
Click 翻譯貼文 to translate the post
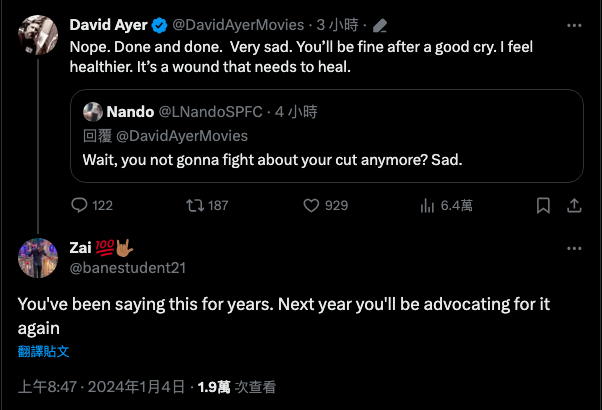click(43, 351)
